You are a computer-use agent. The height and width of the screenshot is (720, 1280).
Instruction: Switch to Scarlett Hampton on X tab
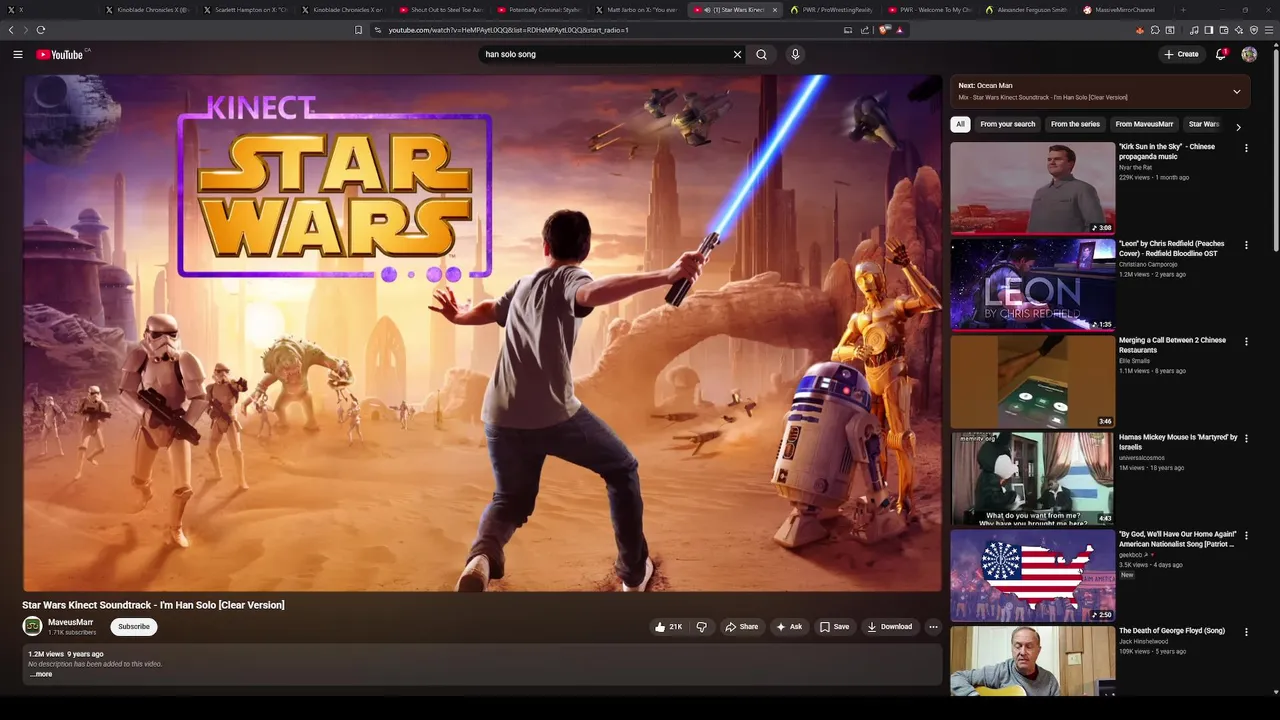(x=245, y=10)
